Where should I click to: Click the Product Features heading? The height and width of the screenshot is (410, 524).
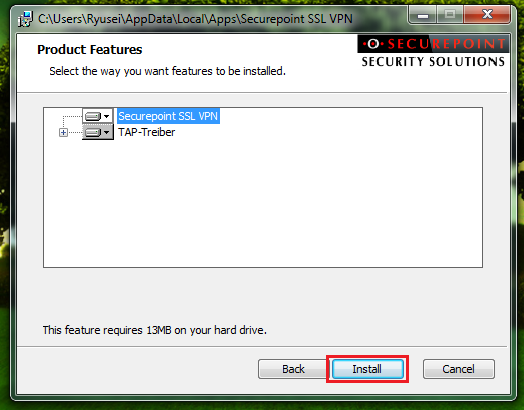pos(90,49)
